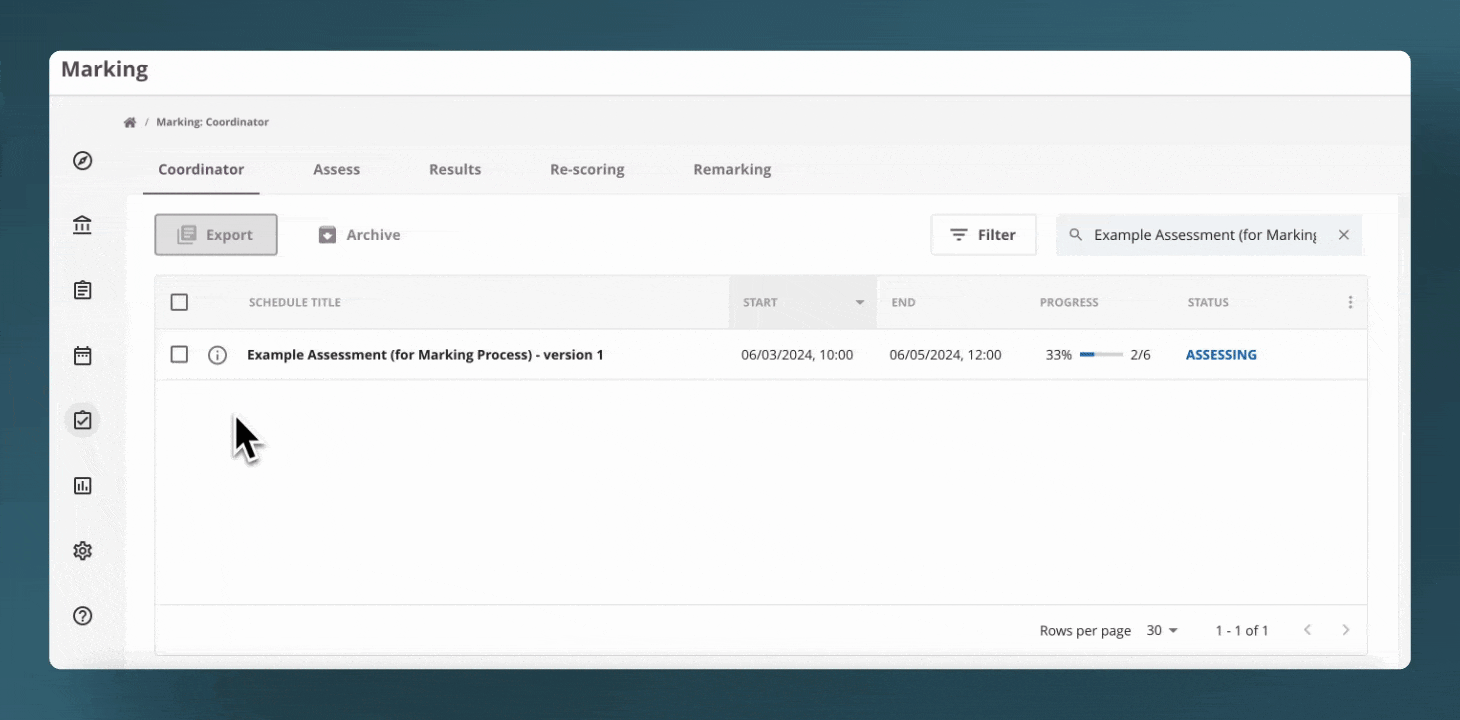Viewport: 1460px width, 720px height.
Task: Click the Archive button
Action: pyautogui.click(x=359, y=235)
